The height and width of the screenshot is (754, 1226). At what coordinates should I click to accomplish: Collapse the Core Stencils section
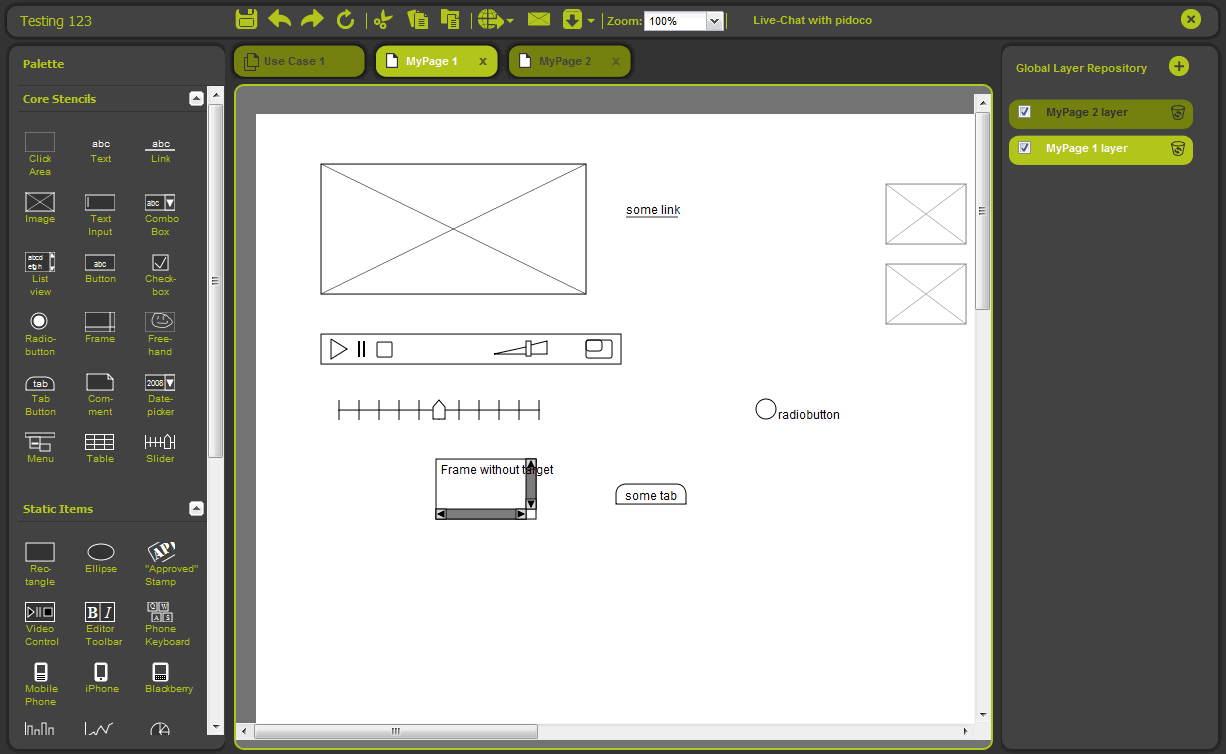[196, 98]
